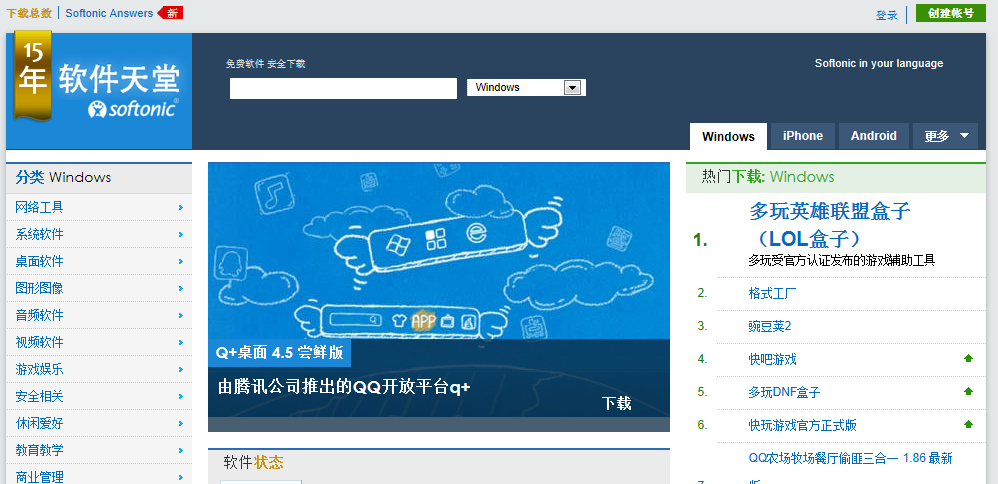The width and height of the screenshot is (998, 484).
Task: Switch to the Windows tab
Action: (x=728, y=136)
